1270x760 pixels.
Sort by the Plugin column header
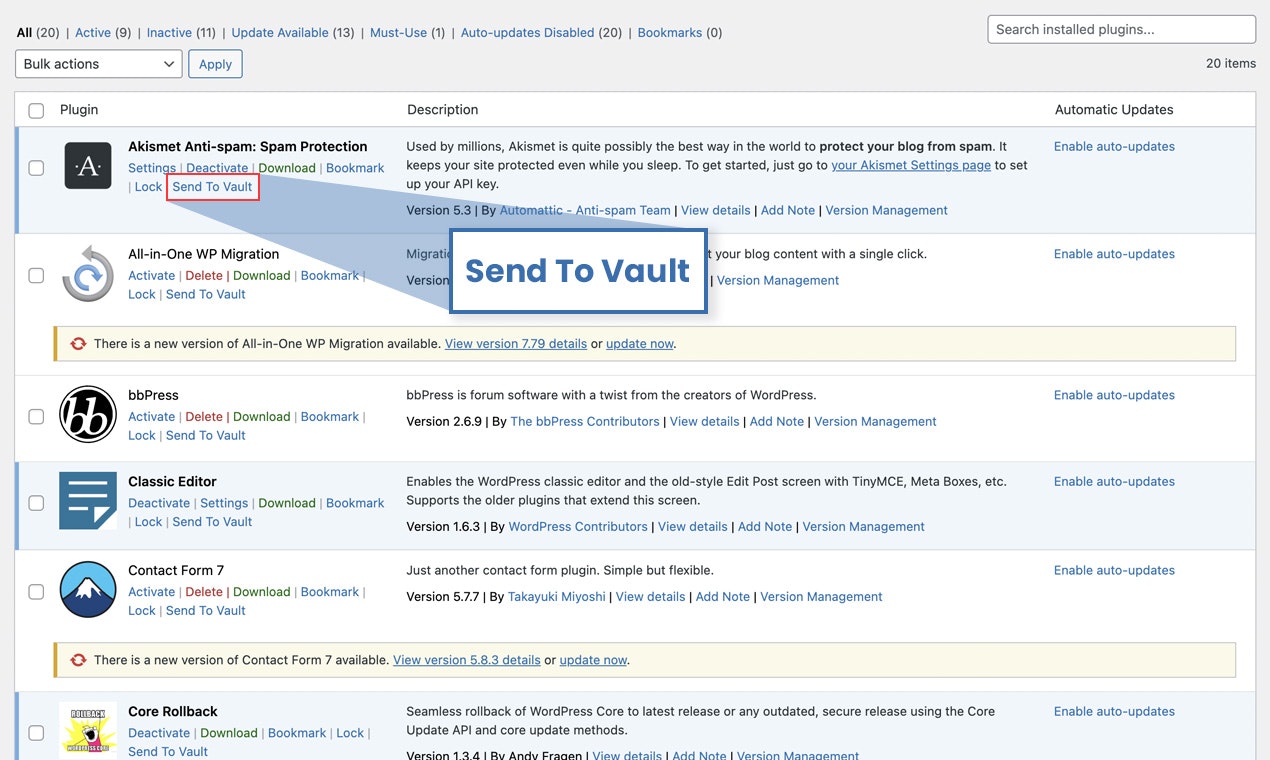point(79,110)
